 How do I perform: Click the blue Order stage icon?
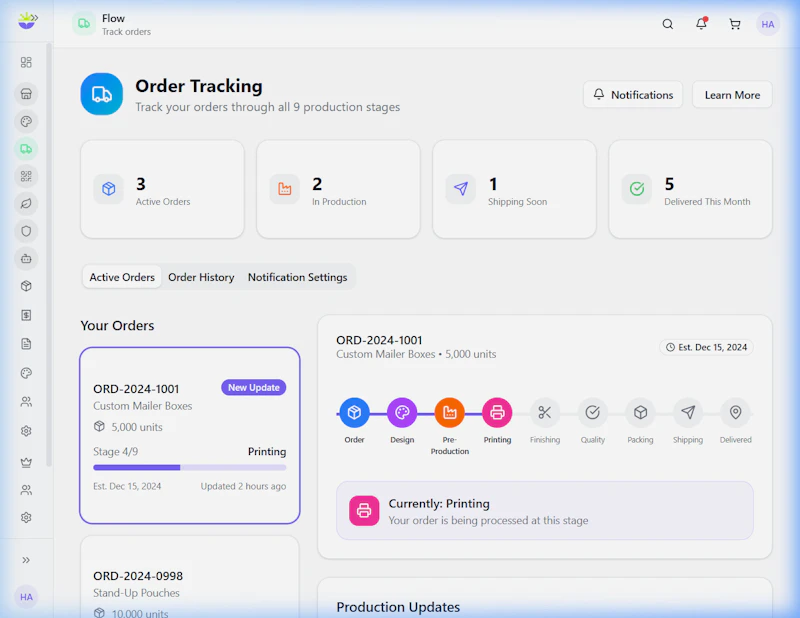click(x=354, y=412)
